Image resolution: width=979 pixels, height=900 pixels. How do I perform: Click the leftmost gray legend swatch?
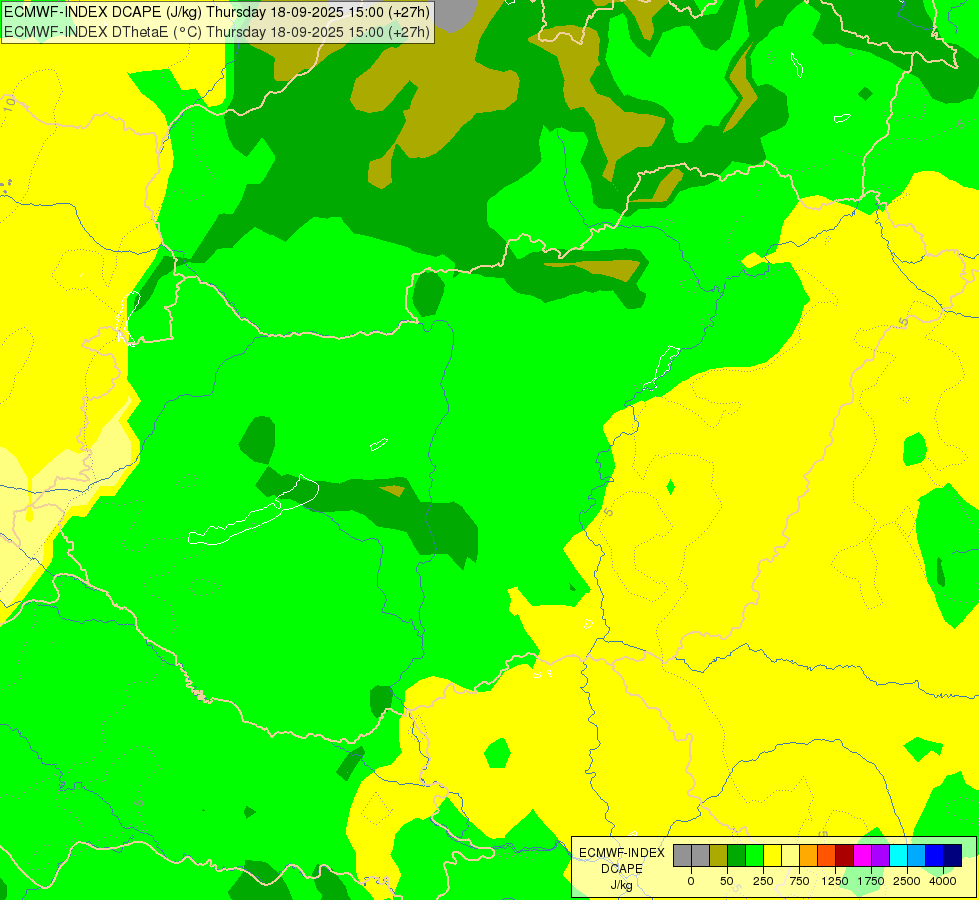[682, 855]
